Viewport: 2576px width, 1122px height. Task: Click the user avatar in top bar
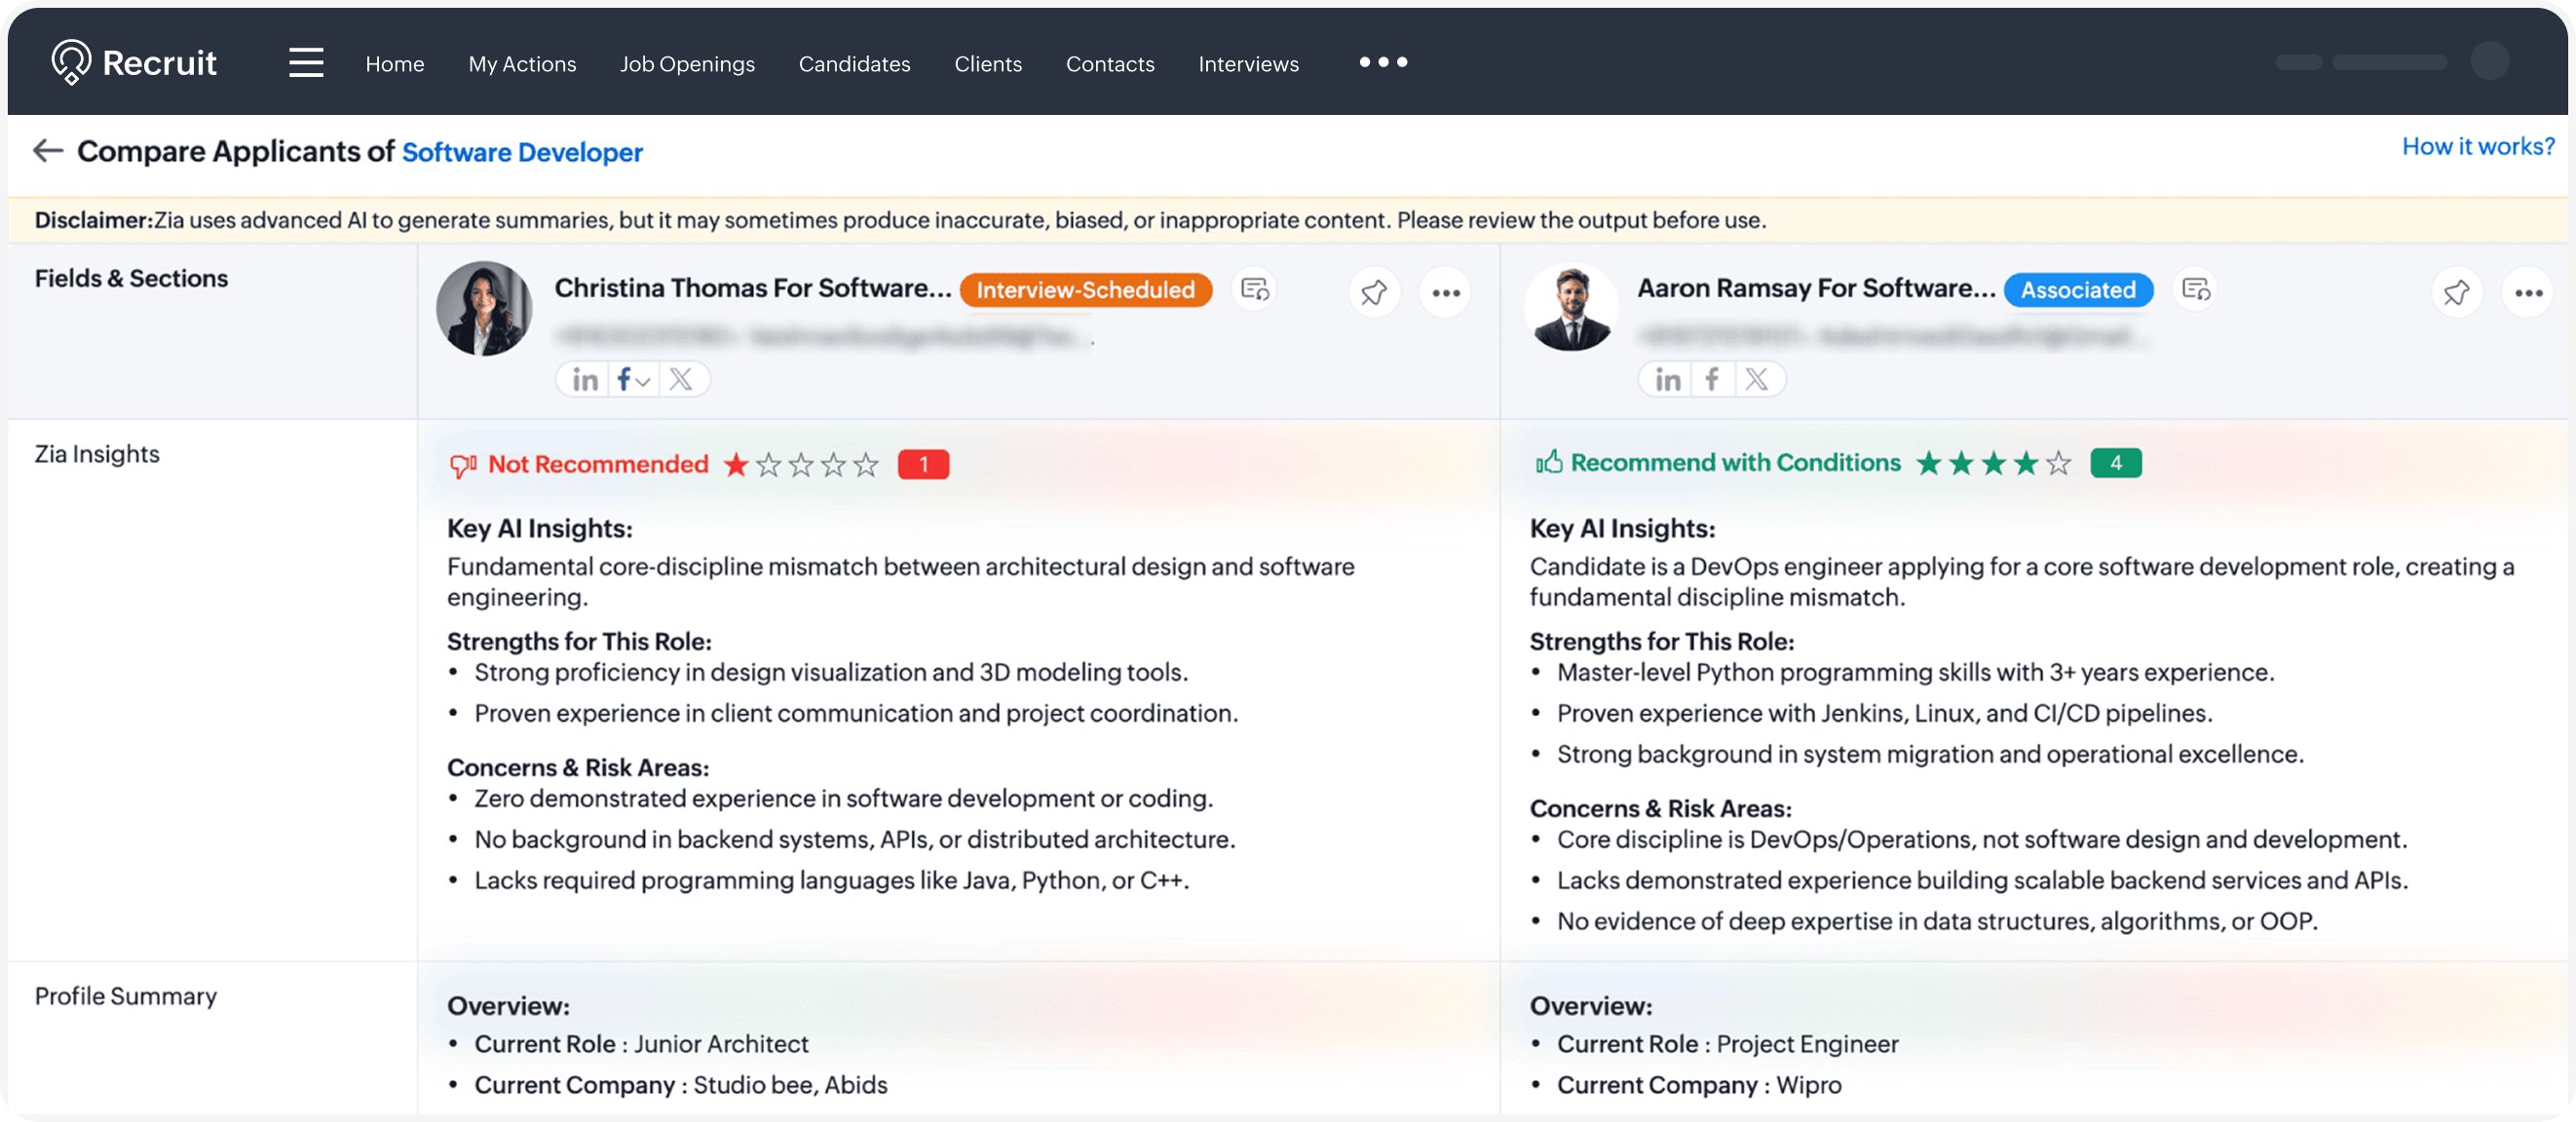click(x=2489, y=61)
